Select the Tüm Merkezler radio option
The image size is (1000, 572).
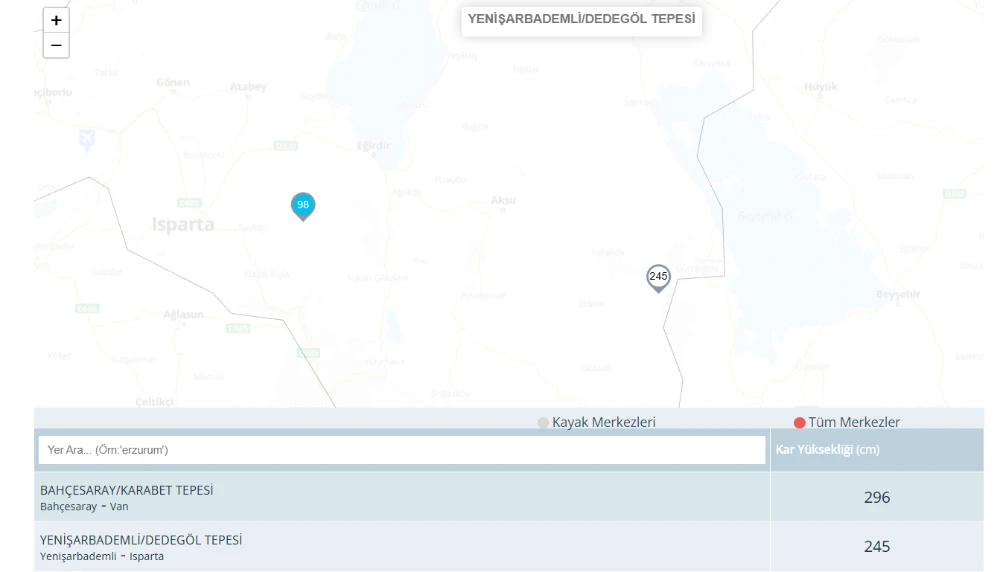(800, 423)
